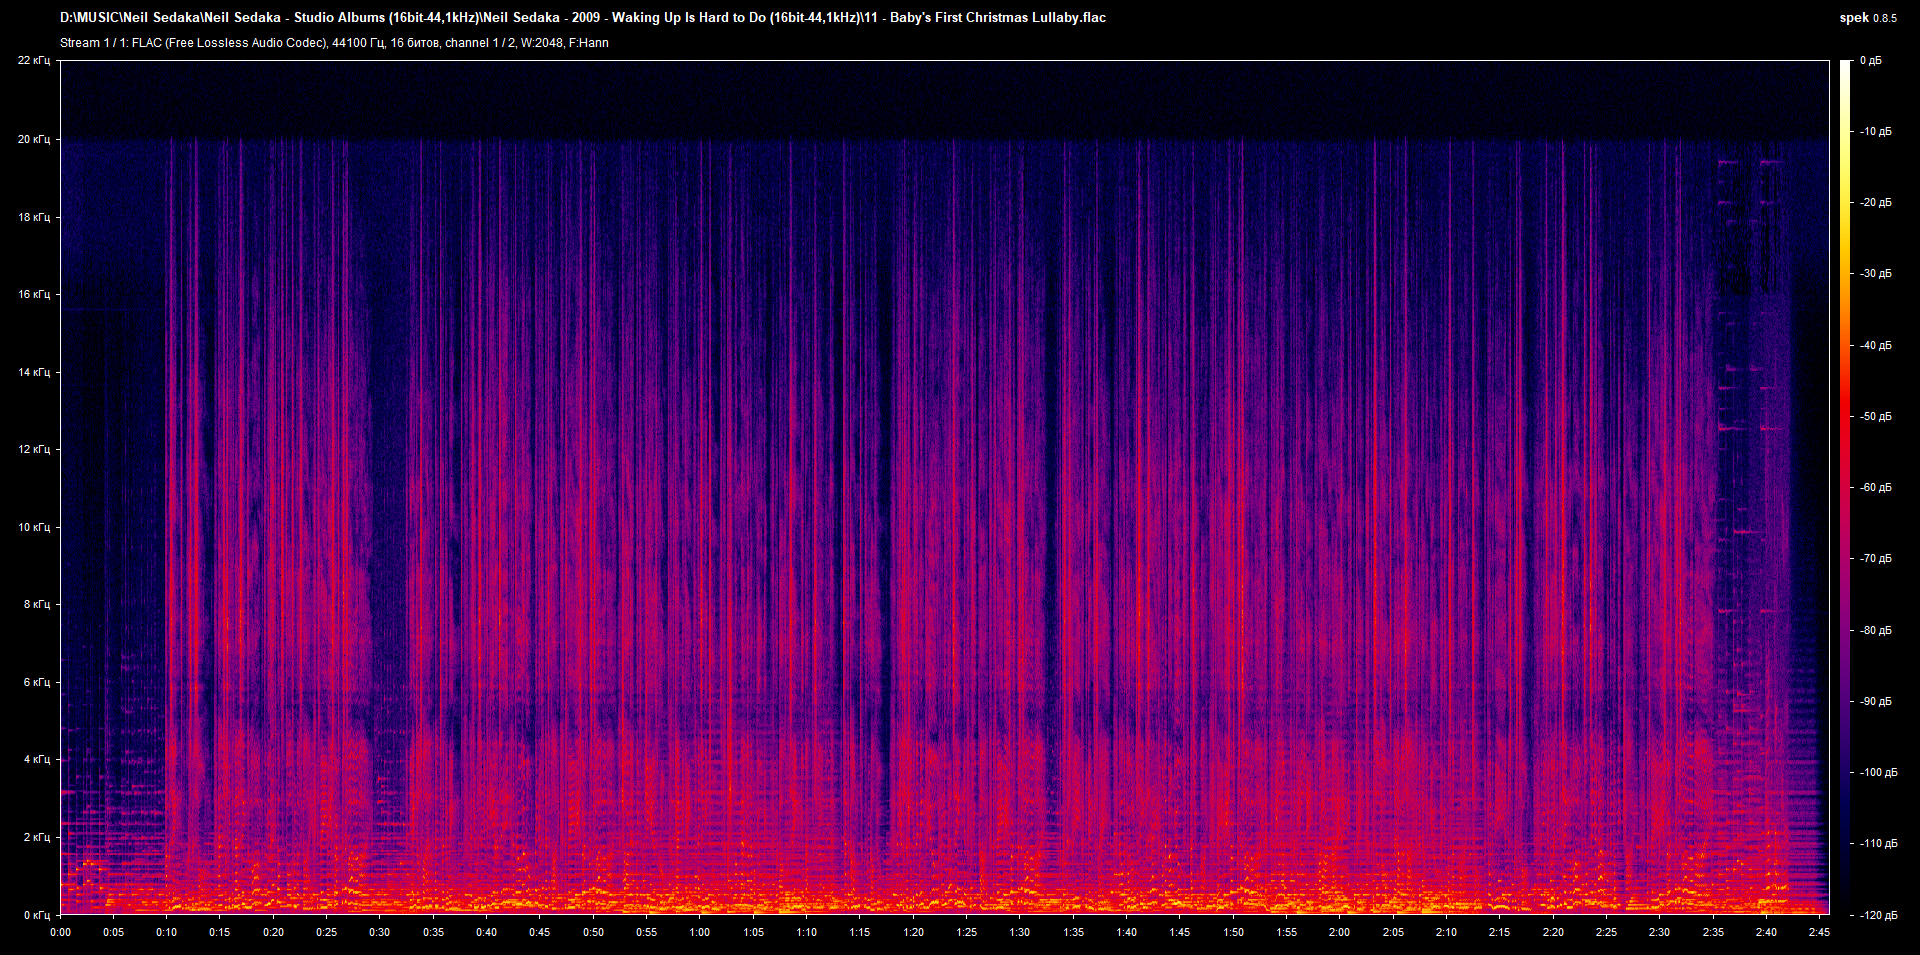Pick the '1:05' time axis label

[754, 932]
